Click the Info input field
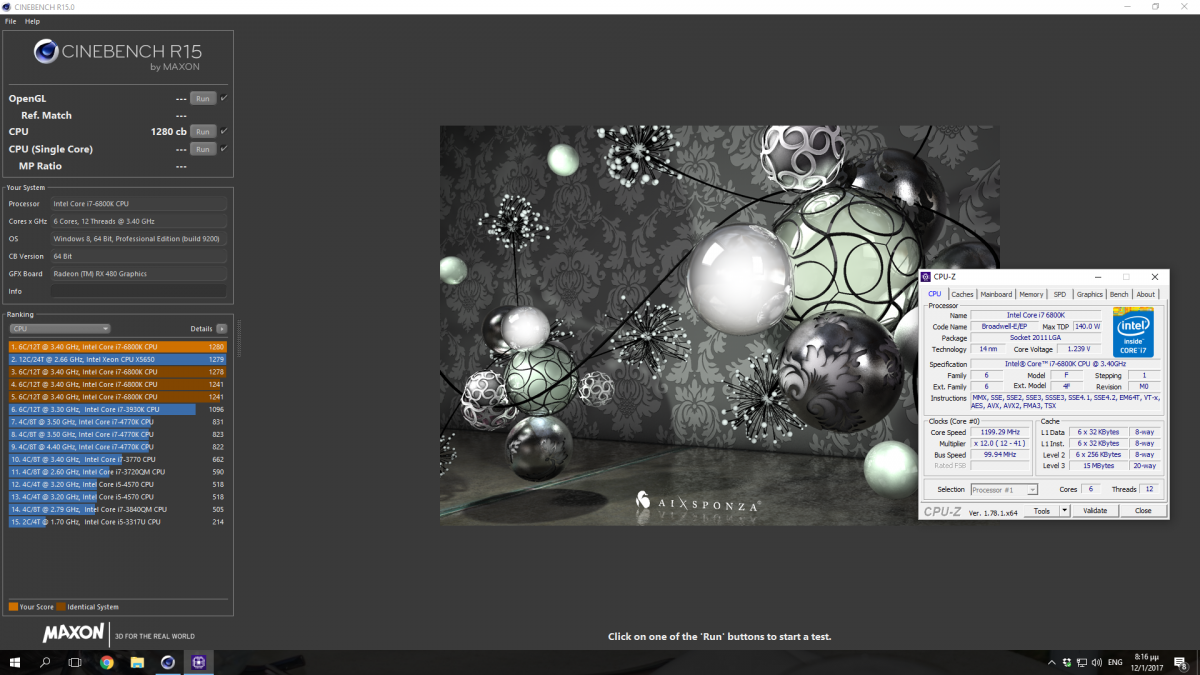The height and width of the screenshot is (675, 1200). click(138, 291)
